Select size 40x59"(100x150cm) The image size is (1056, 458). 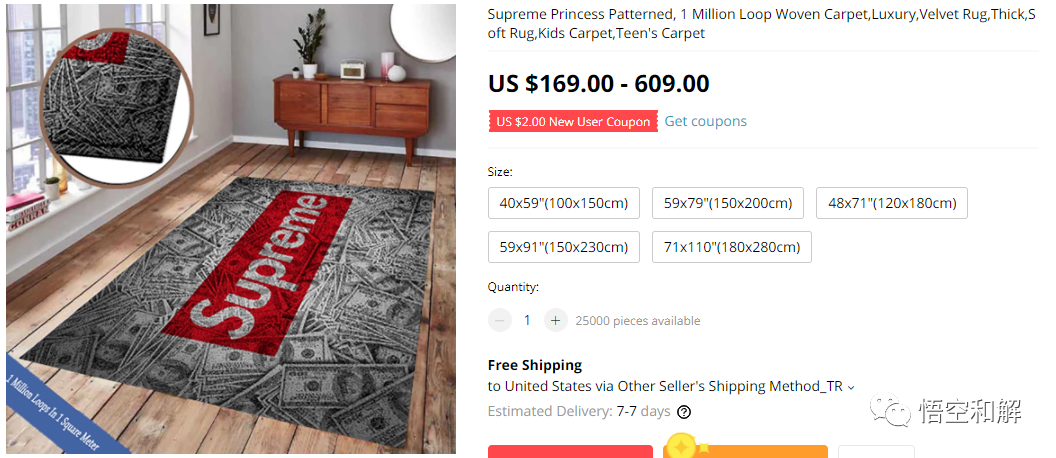click(563, 203)
